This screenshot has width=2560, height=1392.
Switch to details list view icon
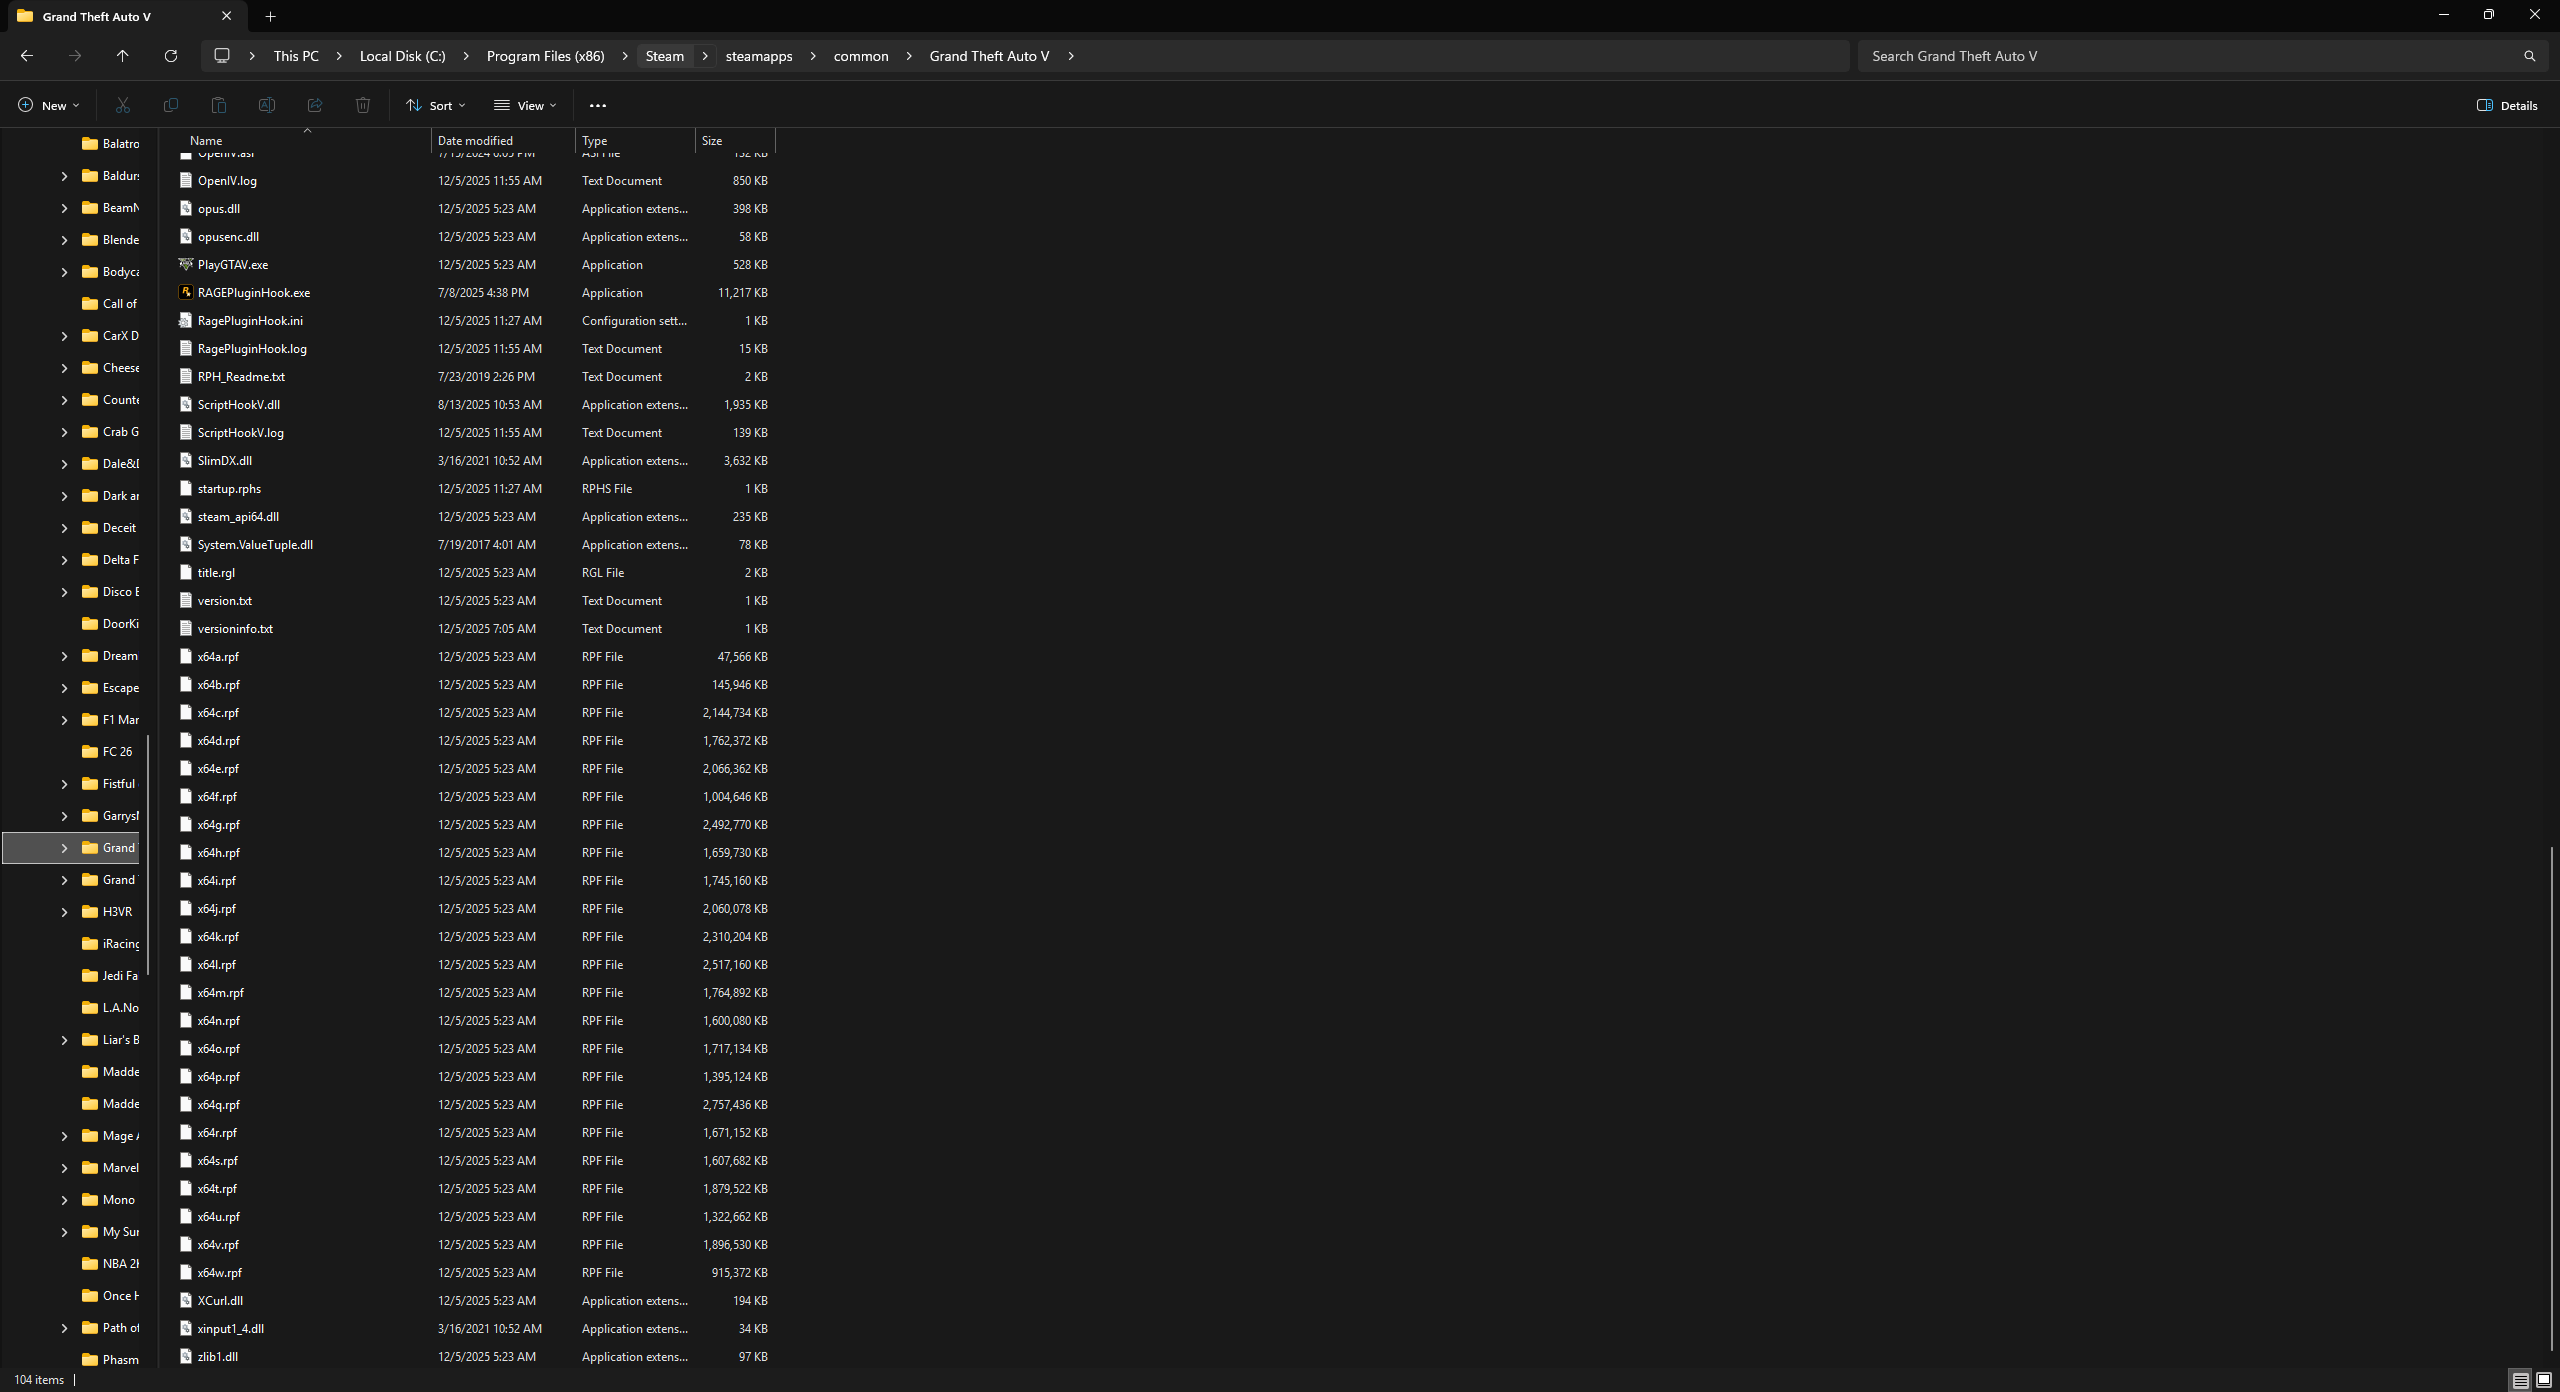coord(2520,1380)
